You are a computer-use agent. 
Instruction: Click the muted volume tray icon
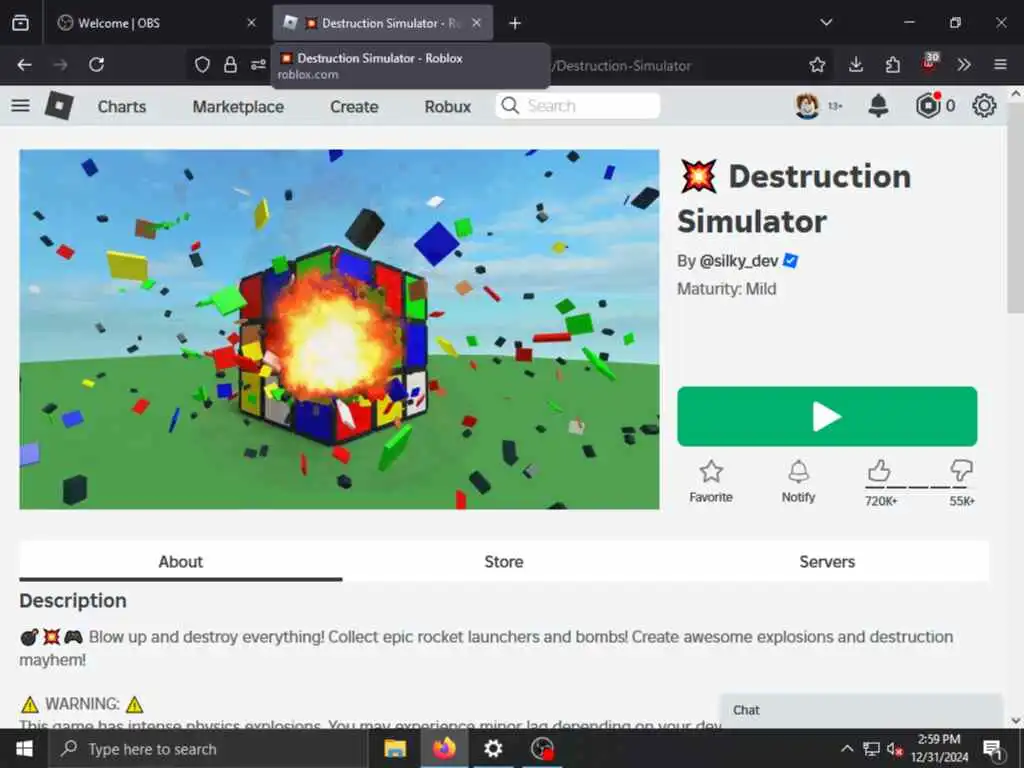895,748
